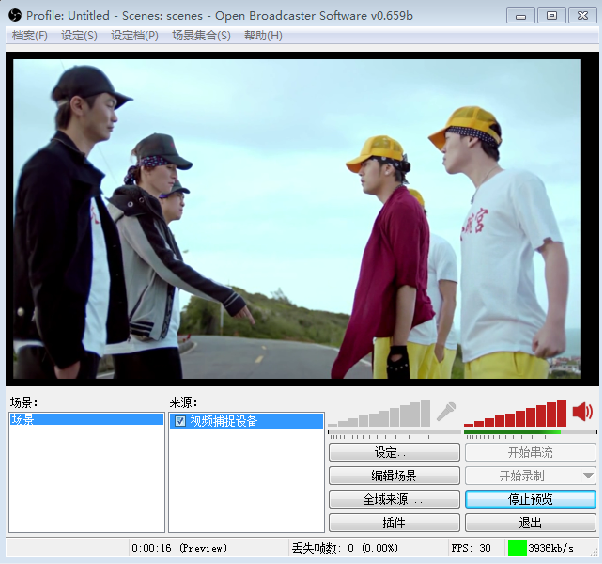This screenshot has width=602, height=564.
Task: Click the 3936kb/s bitrate text
Action: (x=551, y=548)
